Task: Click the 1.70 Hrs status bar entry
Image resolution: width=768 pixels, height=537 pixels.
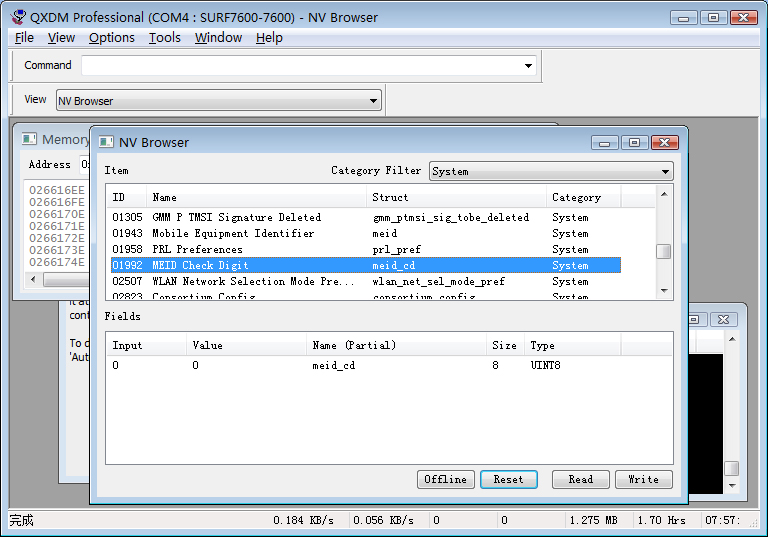Action: tap(661, 520)
